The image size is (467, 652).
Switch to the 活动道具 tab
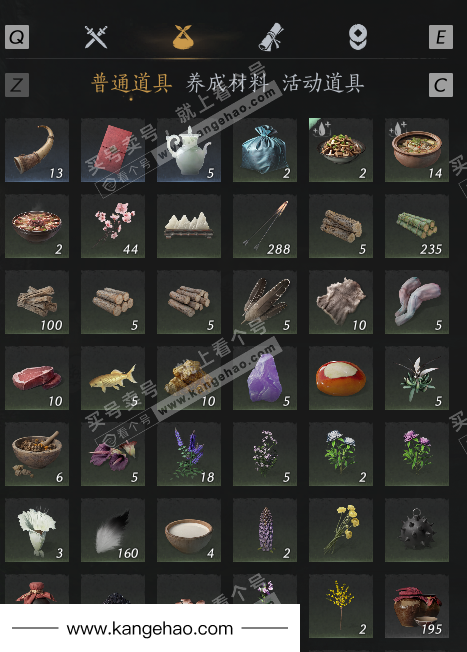pyautogui.click(x=323, y=83)
